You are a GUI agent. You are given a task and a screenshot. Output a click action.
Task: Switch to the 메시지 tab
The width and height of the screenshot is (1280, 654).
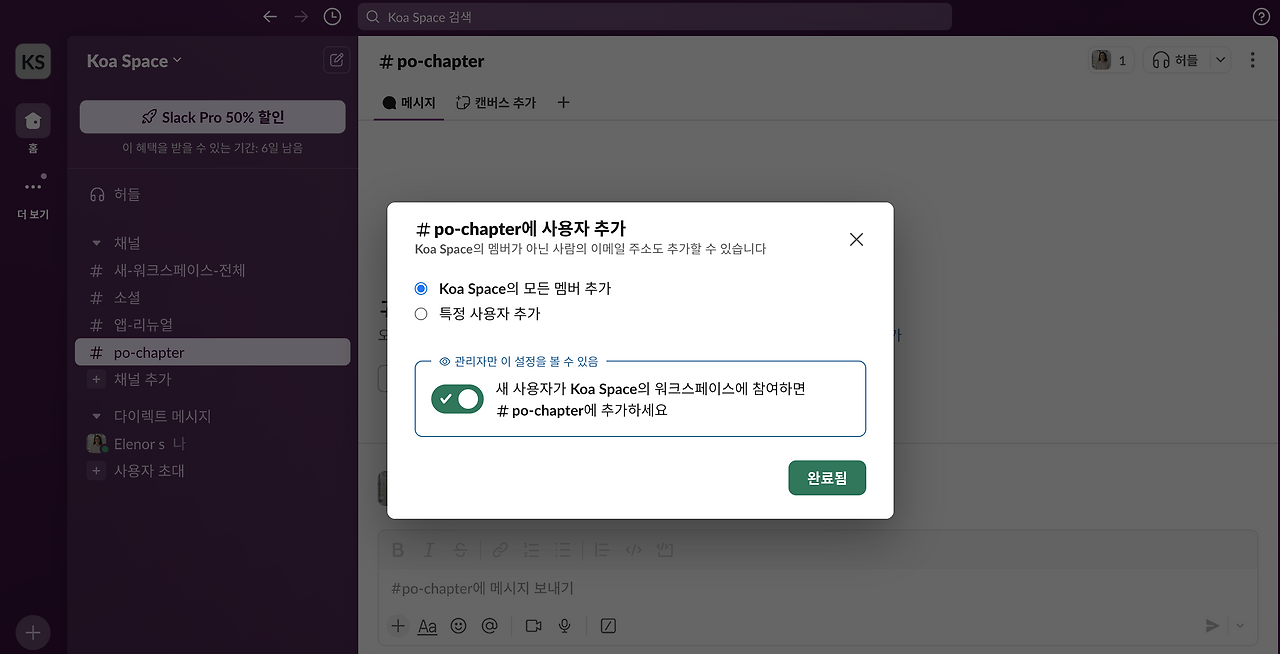coord(408,102)
